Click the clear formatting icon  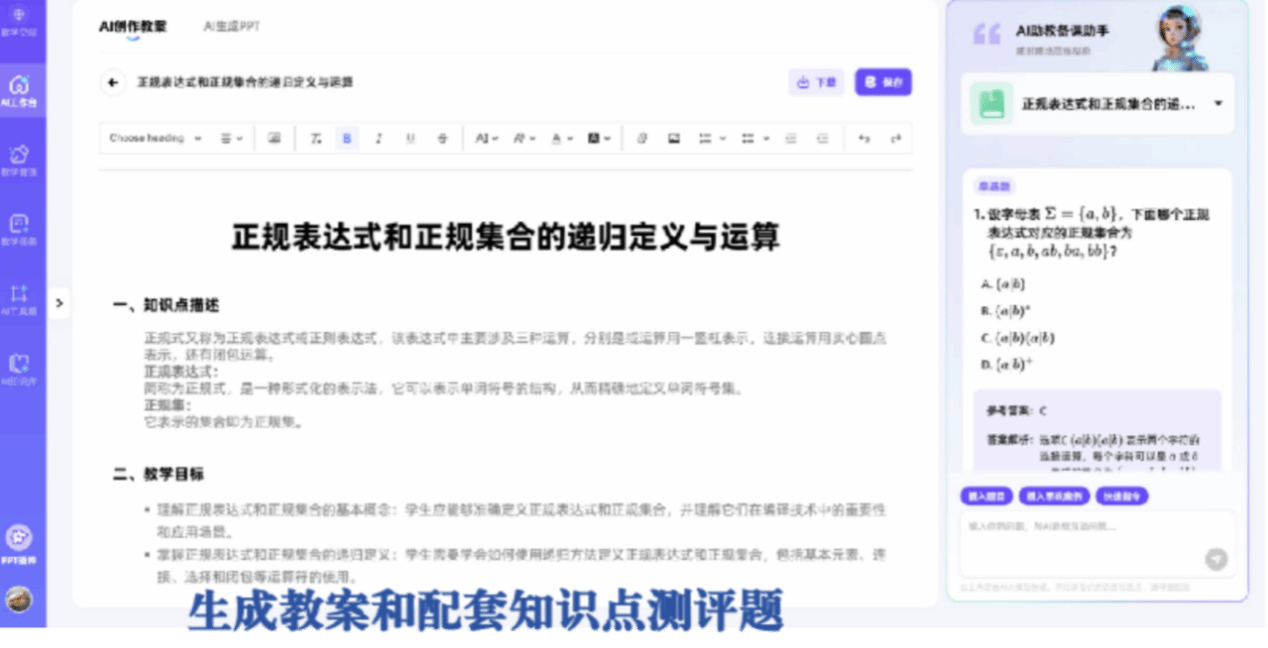[x=316, y=139]
